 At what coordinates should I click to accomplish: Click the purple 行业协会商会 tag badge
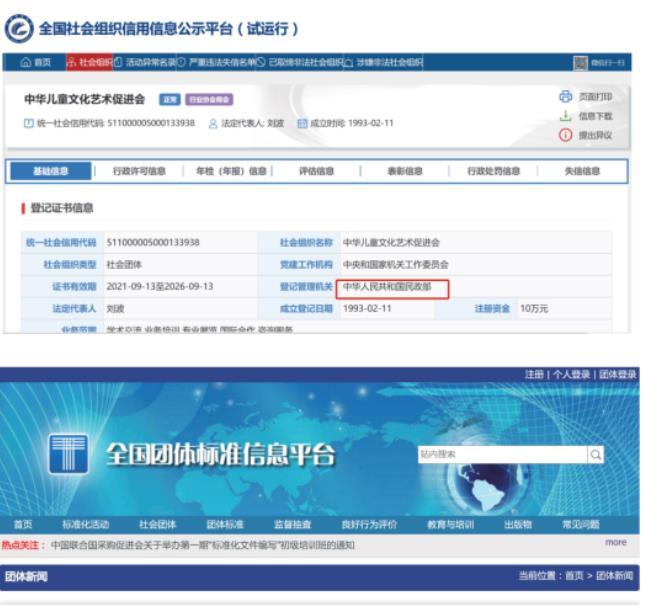point(209,100)
